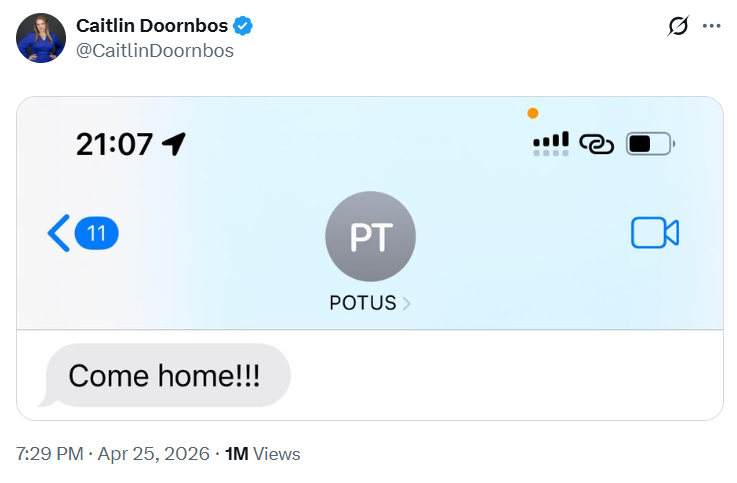
Task: Open the Caitlin Doornbos display name link
Action: tap(152, 26)
